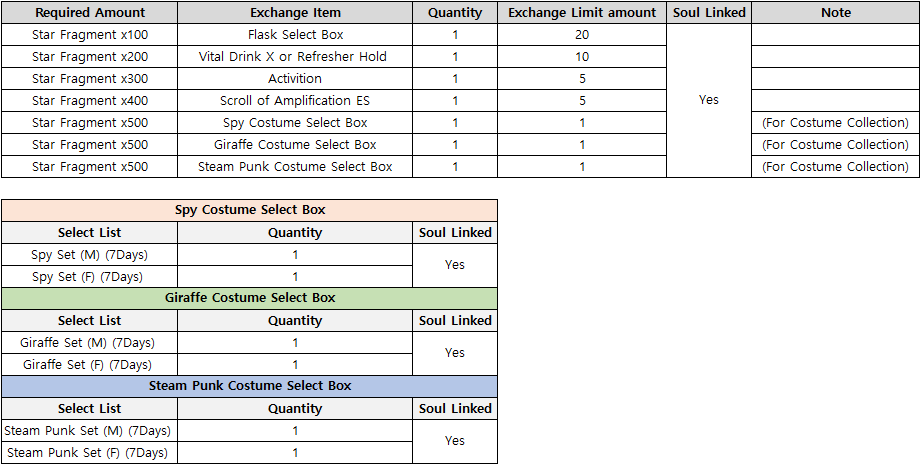Click the Star Fragment x100 cell
This screenshot has height=465, width=921.
[89, 35]
